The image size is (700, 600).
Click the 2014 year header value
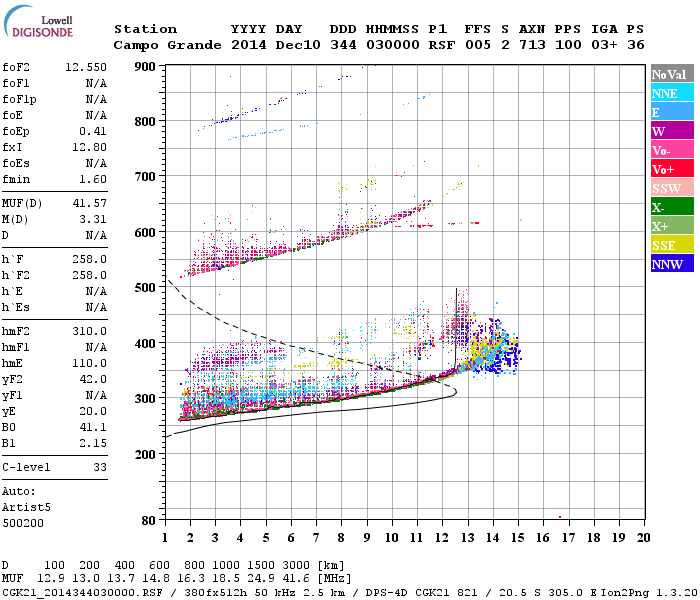pos(249,45)
